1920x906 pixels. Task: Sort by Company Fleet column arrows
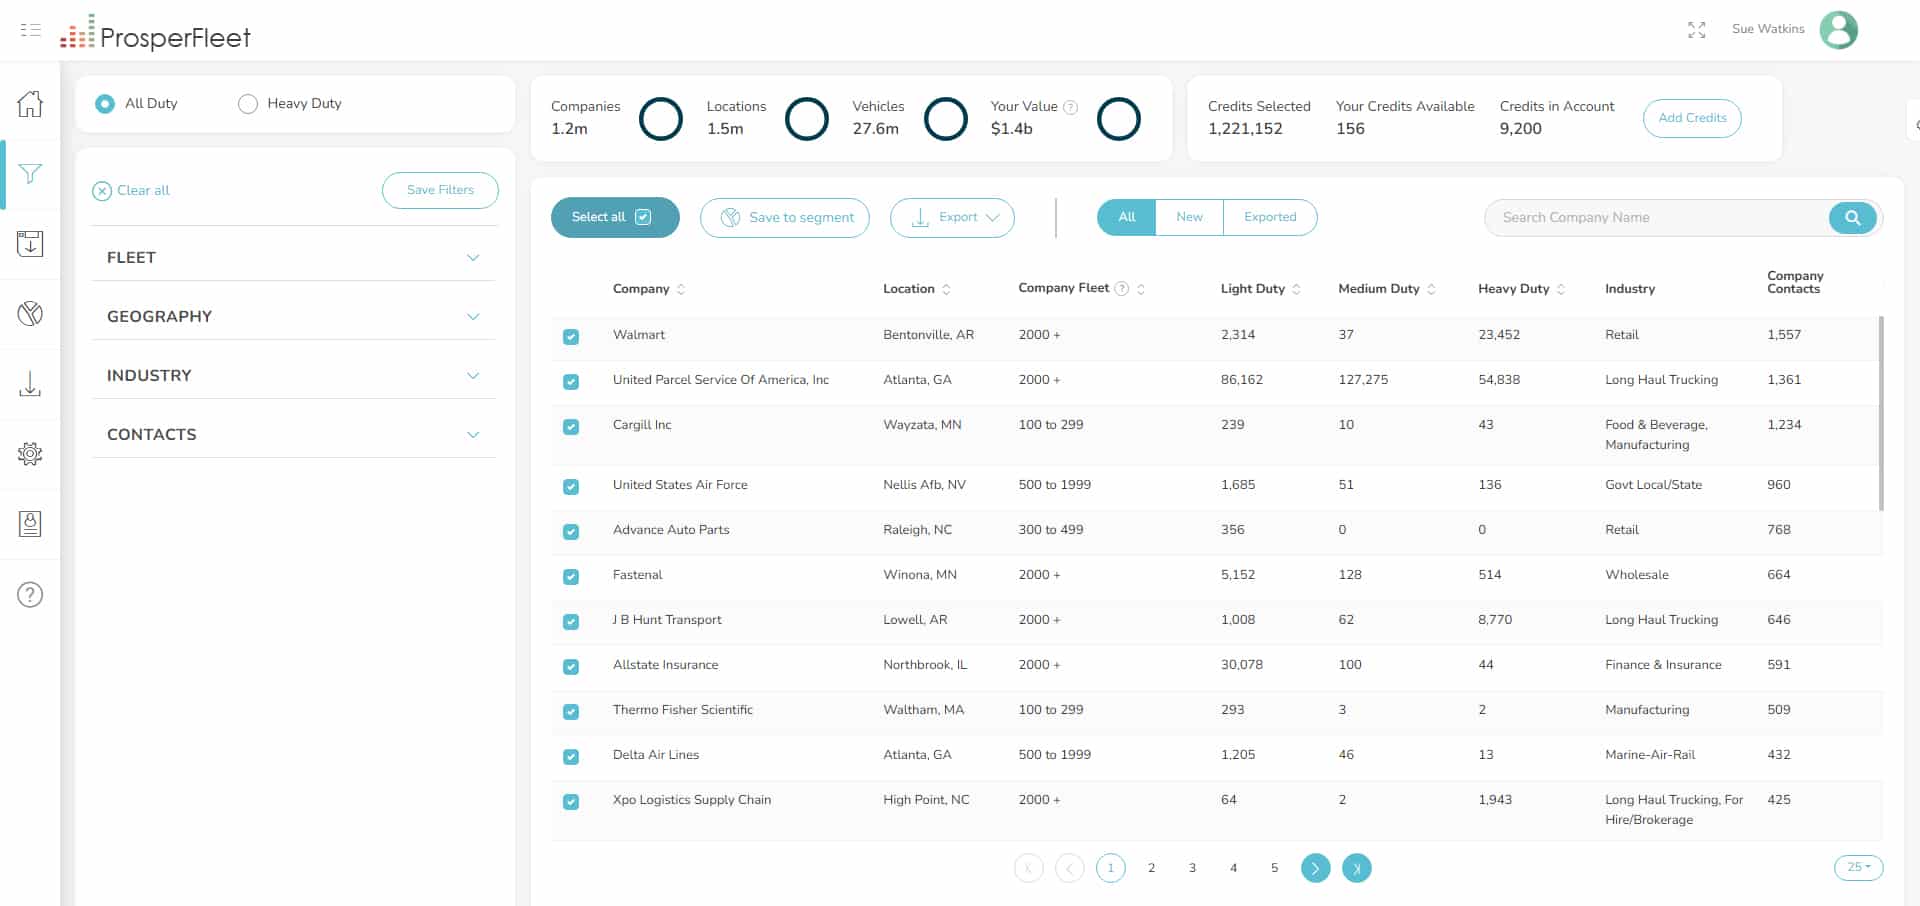pos(1141,289)
